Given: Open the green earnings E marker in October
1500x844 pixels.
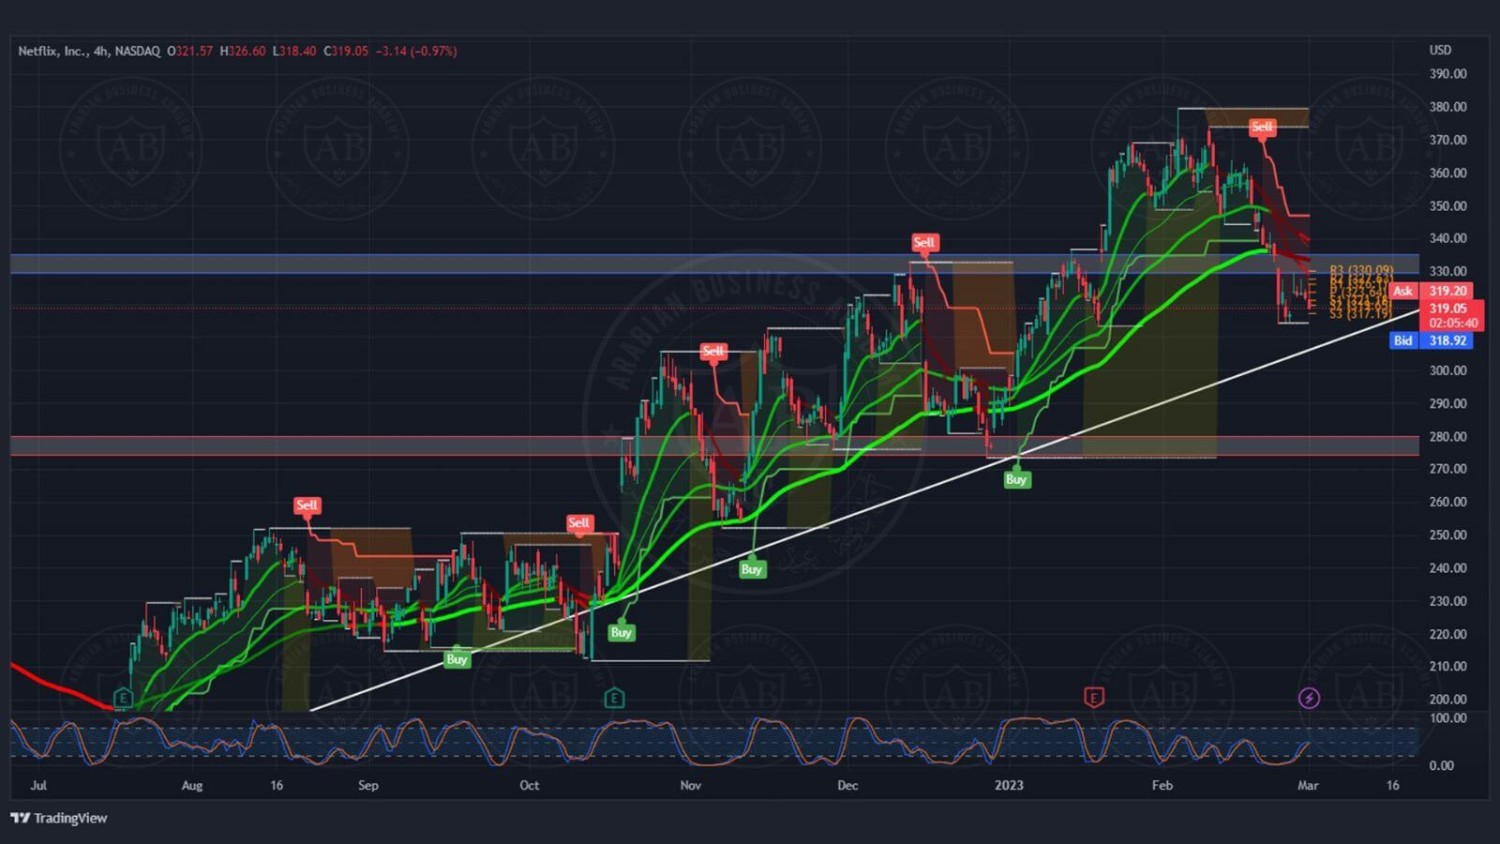Looking at the screenshot, I should (614, 698).
